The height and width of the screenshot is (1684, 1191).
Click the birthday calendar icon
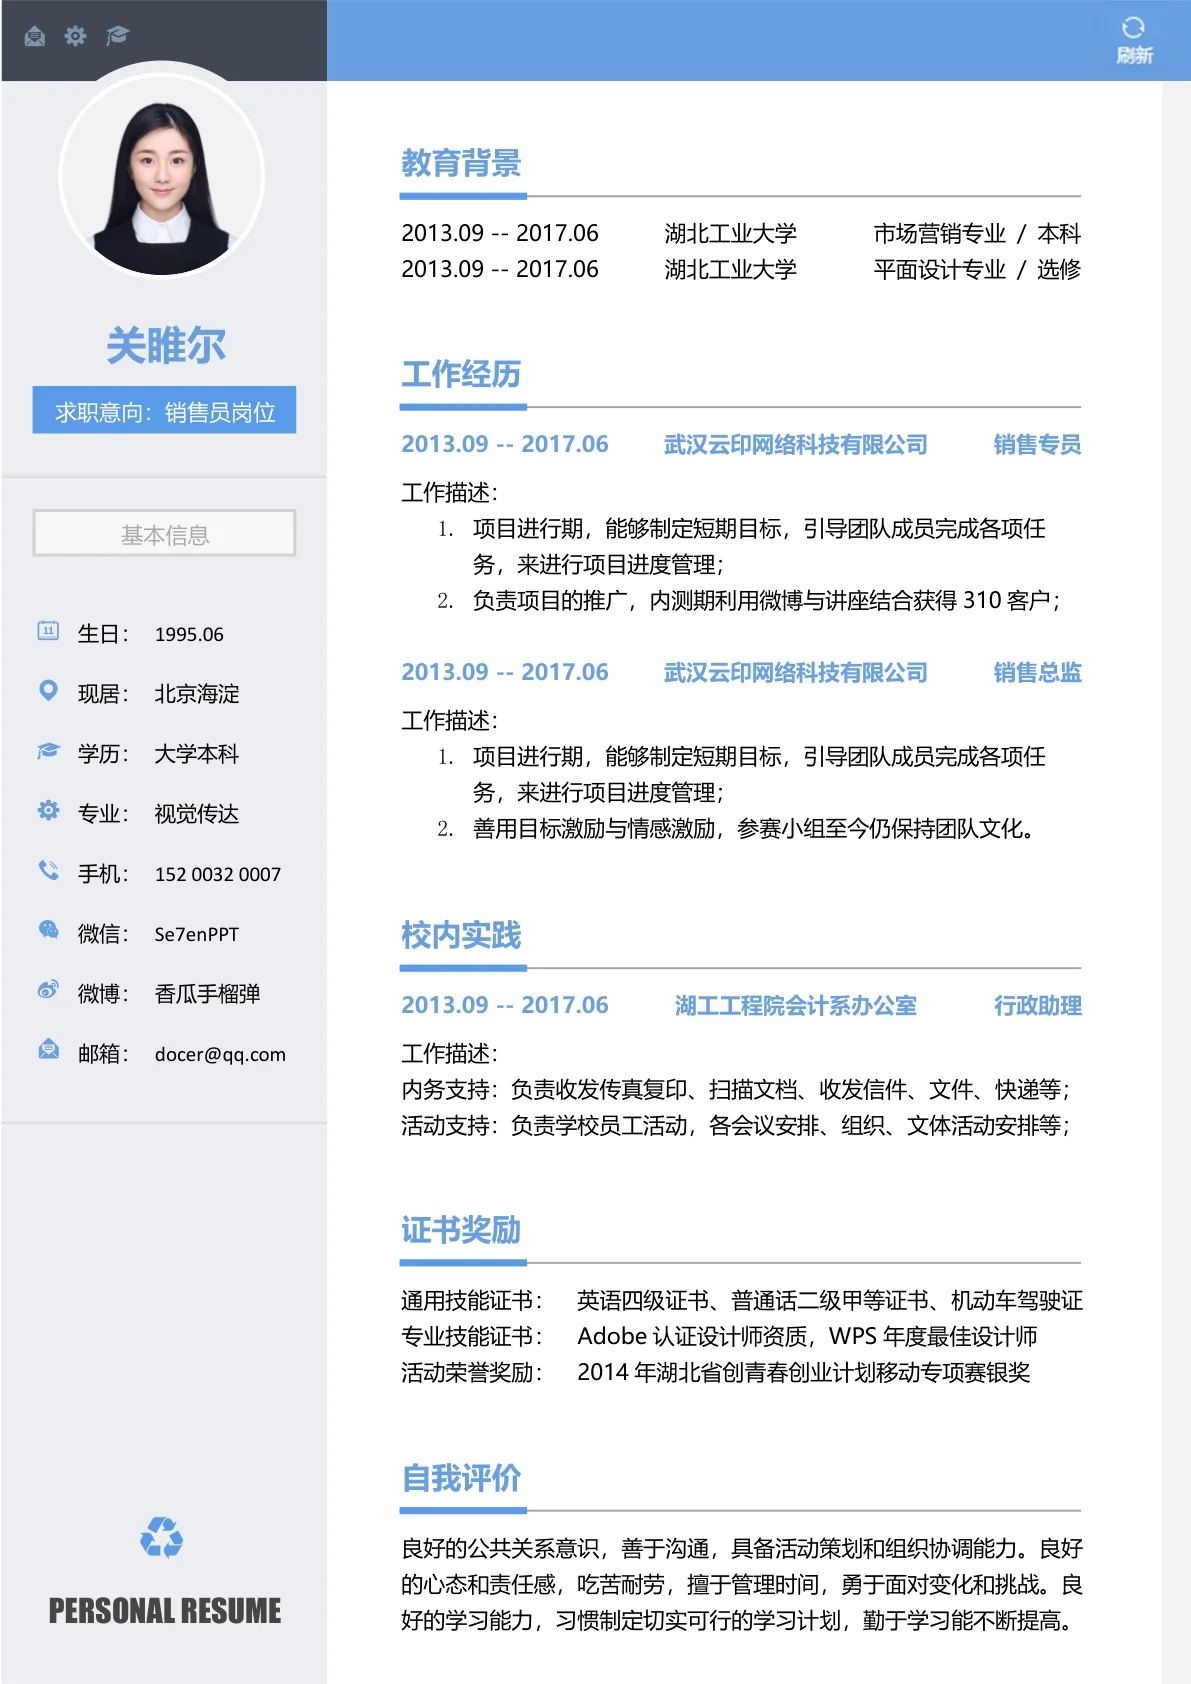48,630
